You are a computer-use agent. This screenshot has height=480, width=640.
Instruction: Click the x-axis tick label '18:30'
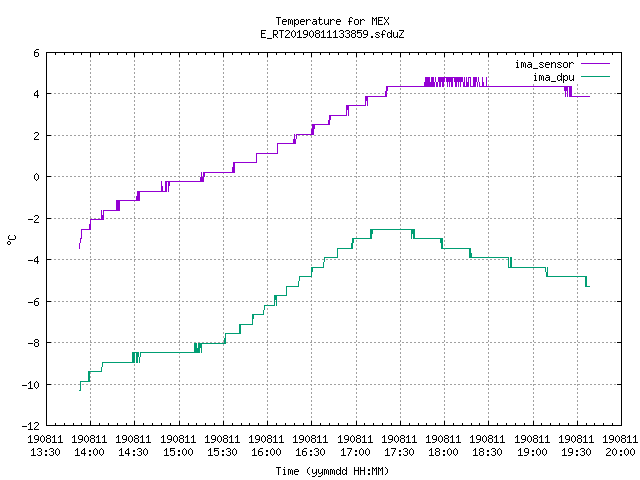[488, 452]
